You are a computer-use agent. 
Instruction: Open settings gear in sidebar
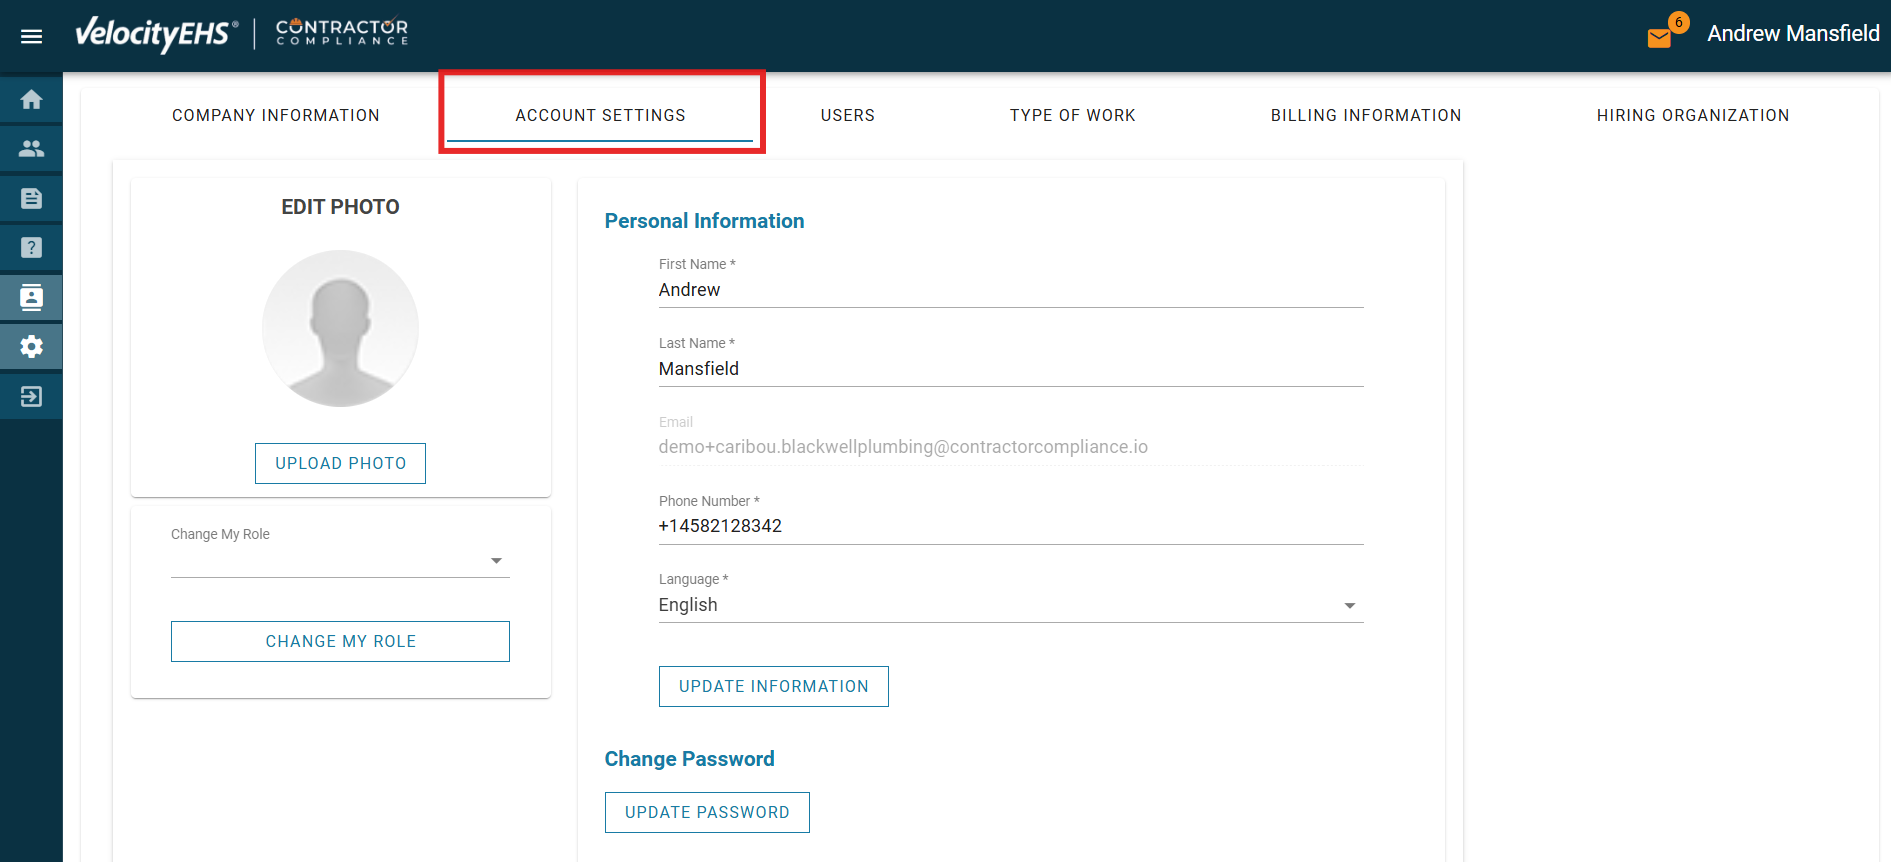click(31, 346)
